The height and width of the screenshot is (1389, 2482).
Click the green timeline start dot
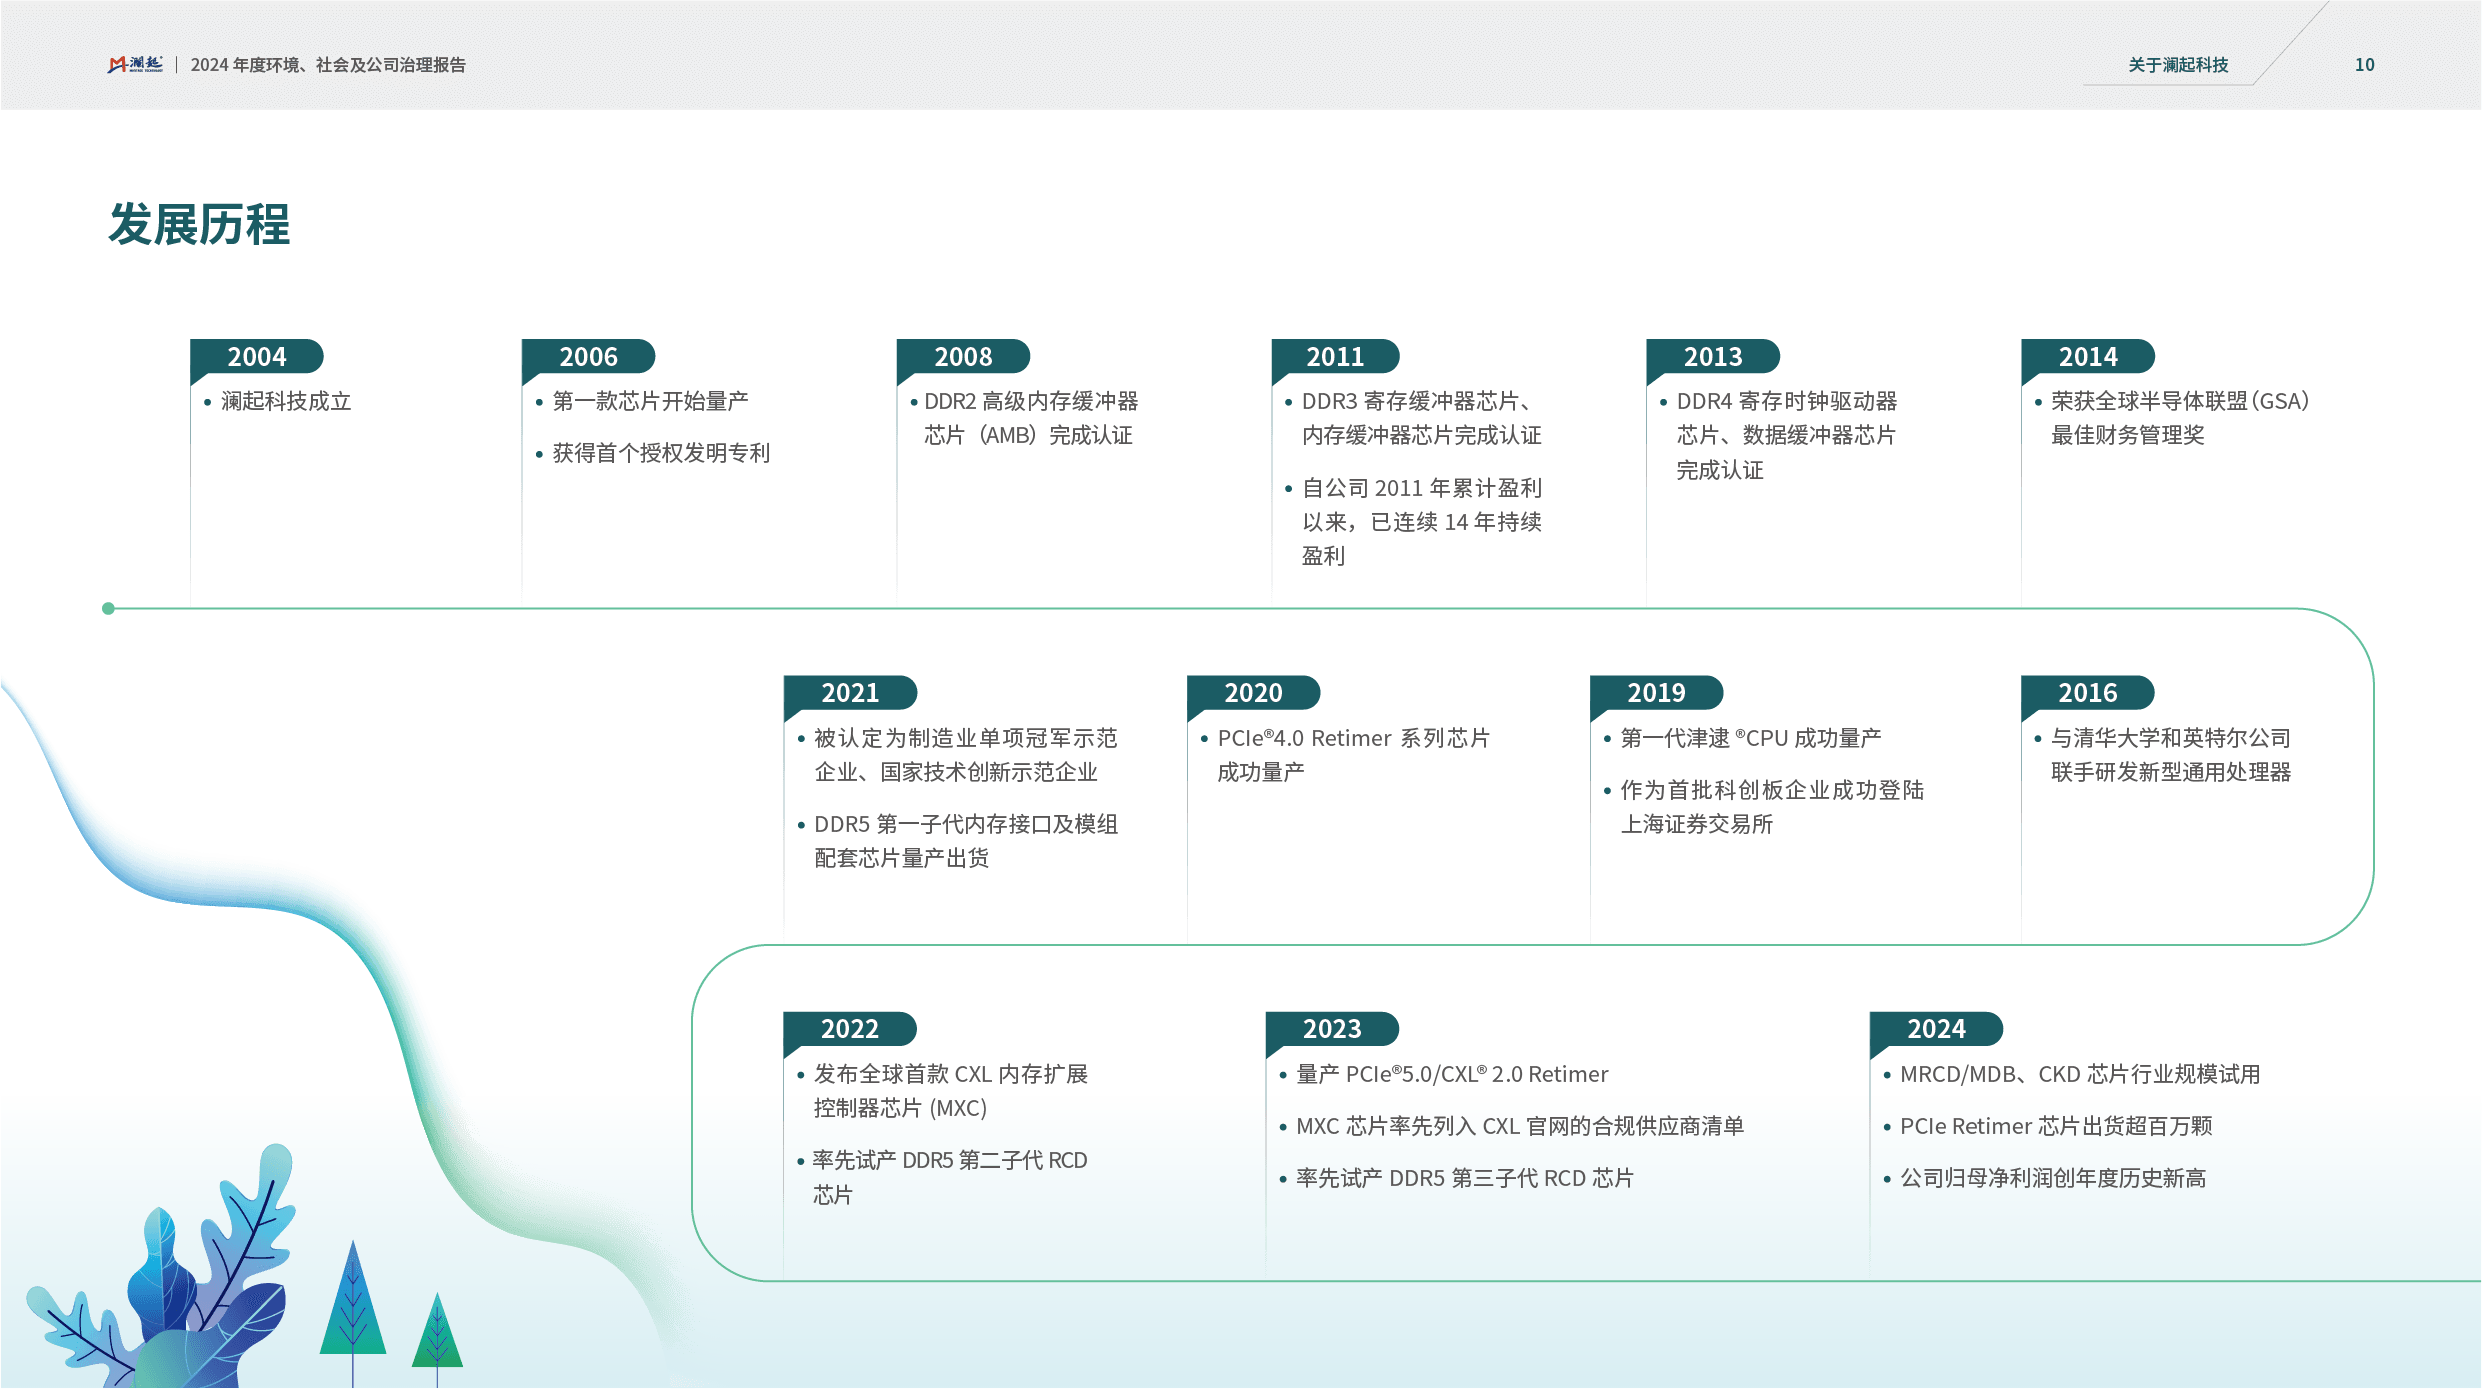(108, 608)
